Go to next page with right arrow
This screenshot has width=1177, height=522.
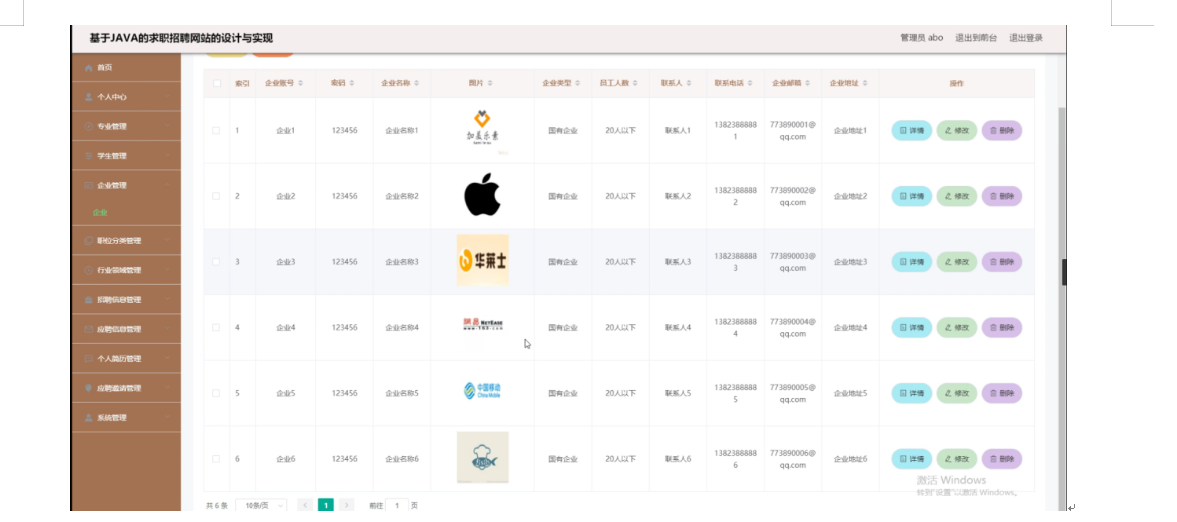tap(346, 505)
